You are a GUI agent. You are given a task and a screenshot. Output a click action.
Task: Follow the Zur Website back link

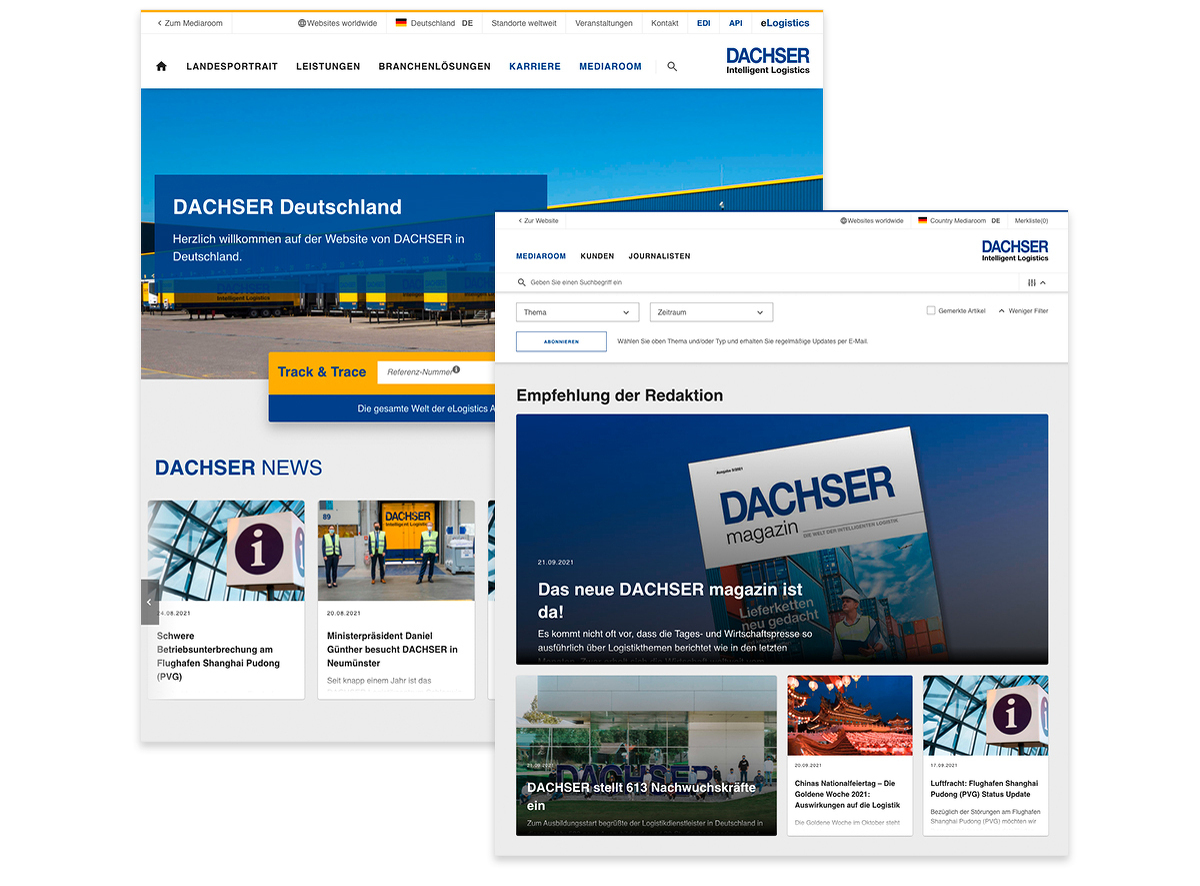click(538, 221)
